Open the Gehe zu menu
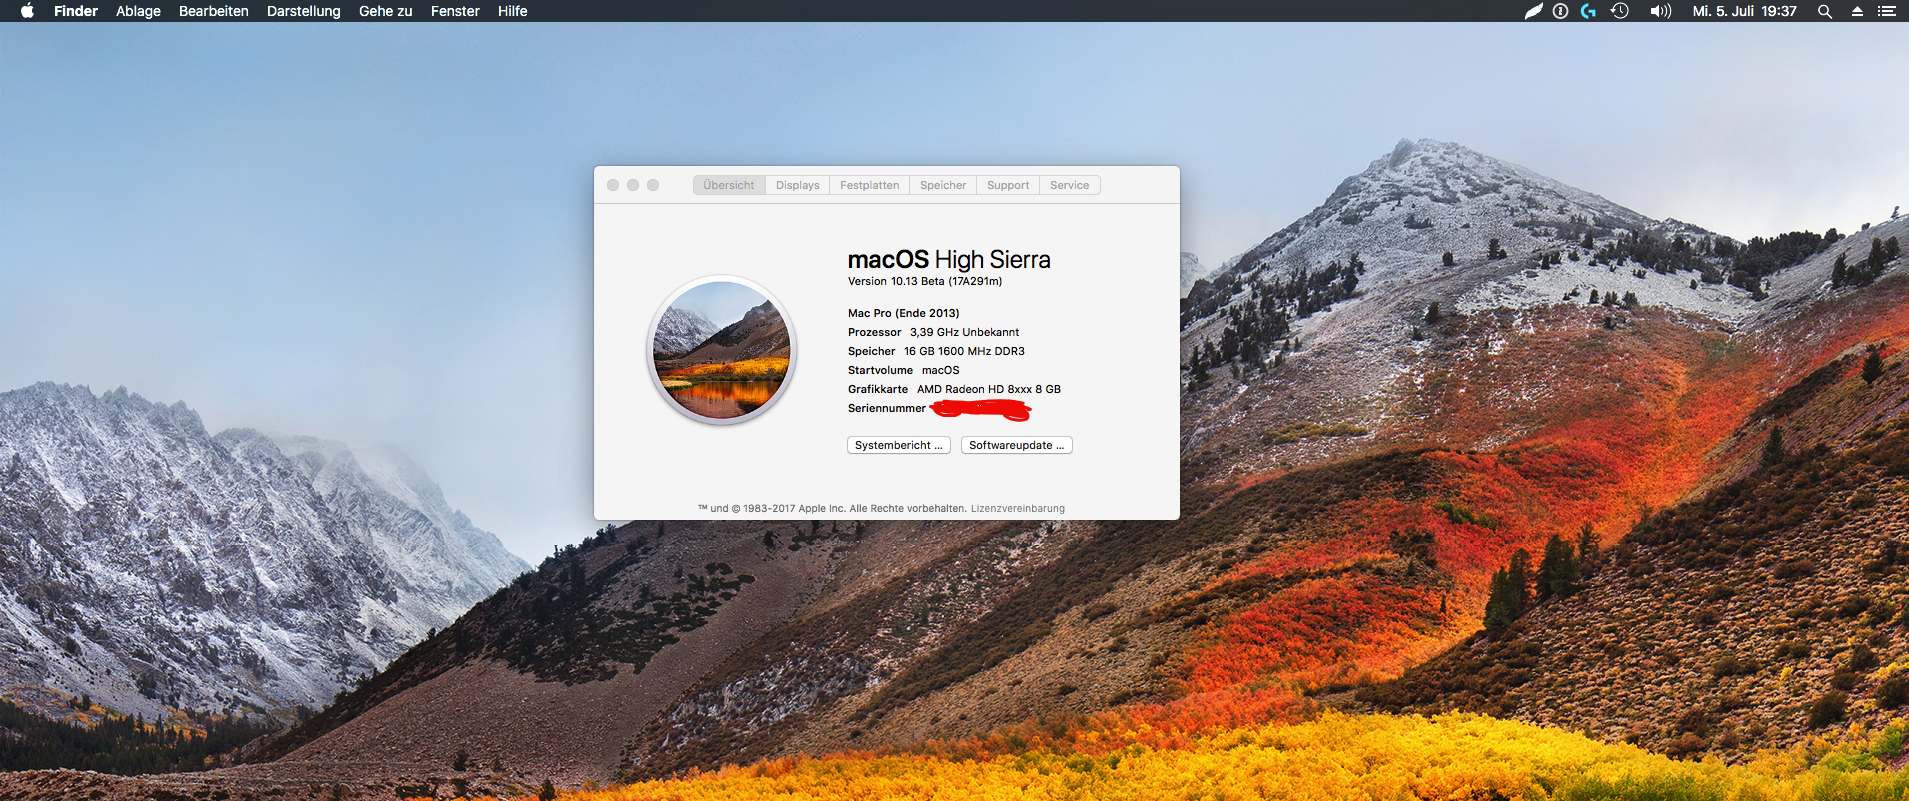The width and height of the screenshot is (1909, 801). [386, 11]
